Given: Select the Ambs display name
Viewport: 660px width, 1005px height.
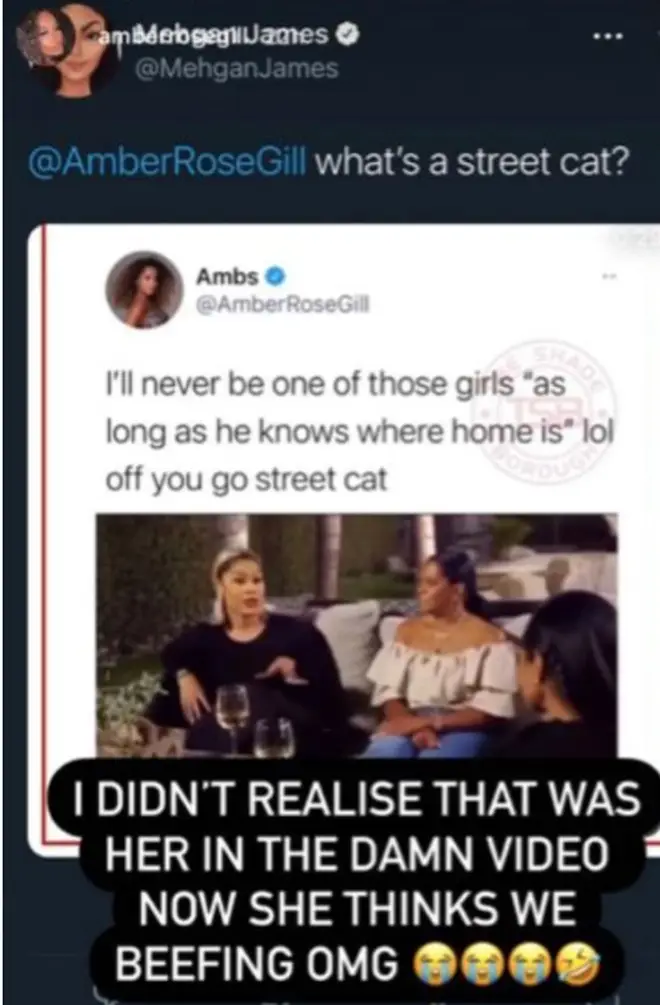Looking at the screenshot, I should click(x=227, y=277).
